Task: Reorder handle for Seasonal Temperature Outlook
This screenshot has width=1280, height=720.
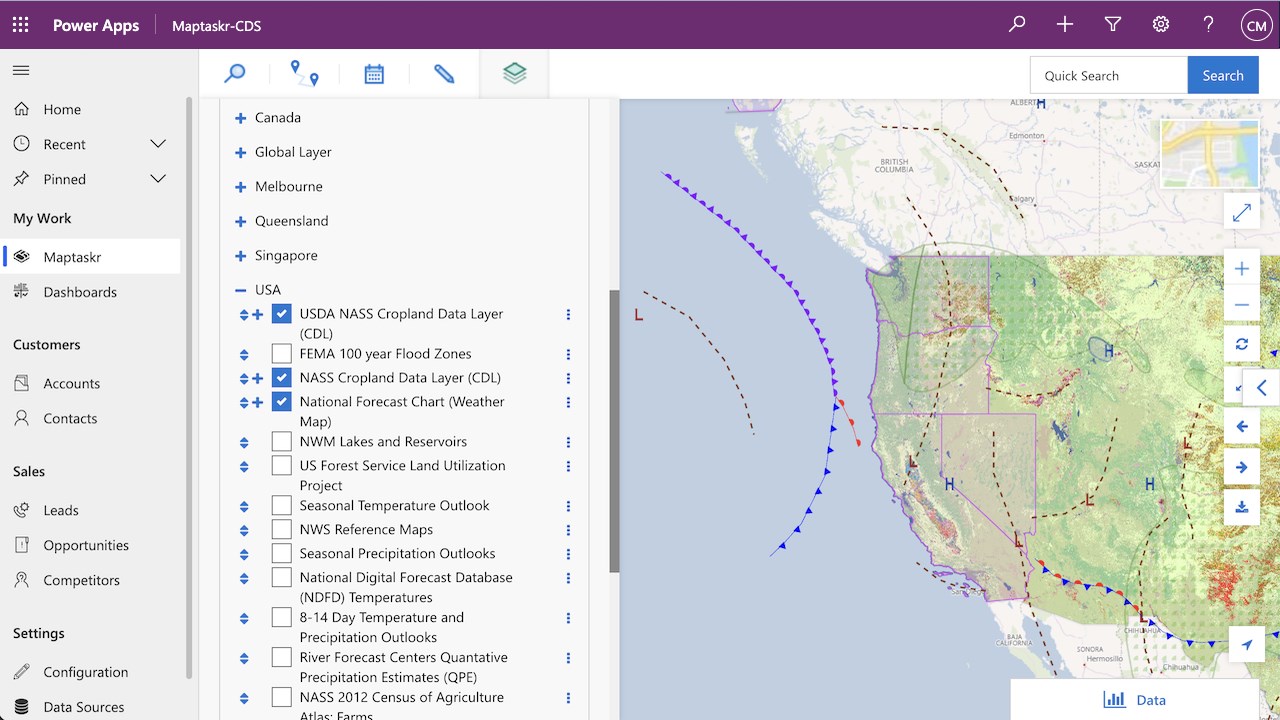Action: click(244, 506)
